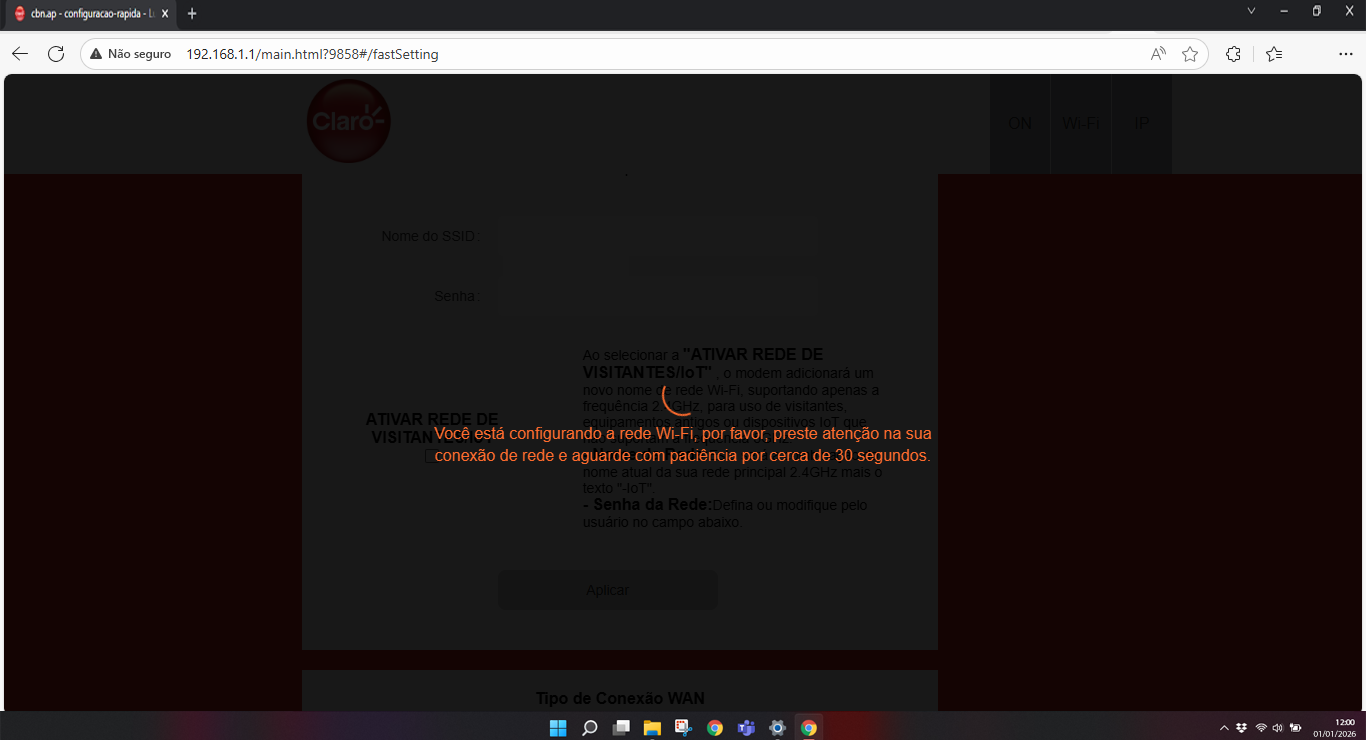
Task: Expand the tab search dropdown arrow
Action: 1251,11
